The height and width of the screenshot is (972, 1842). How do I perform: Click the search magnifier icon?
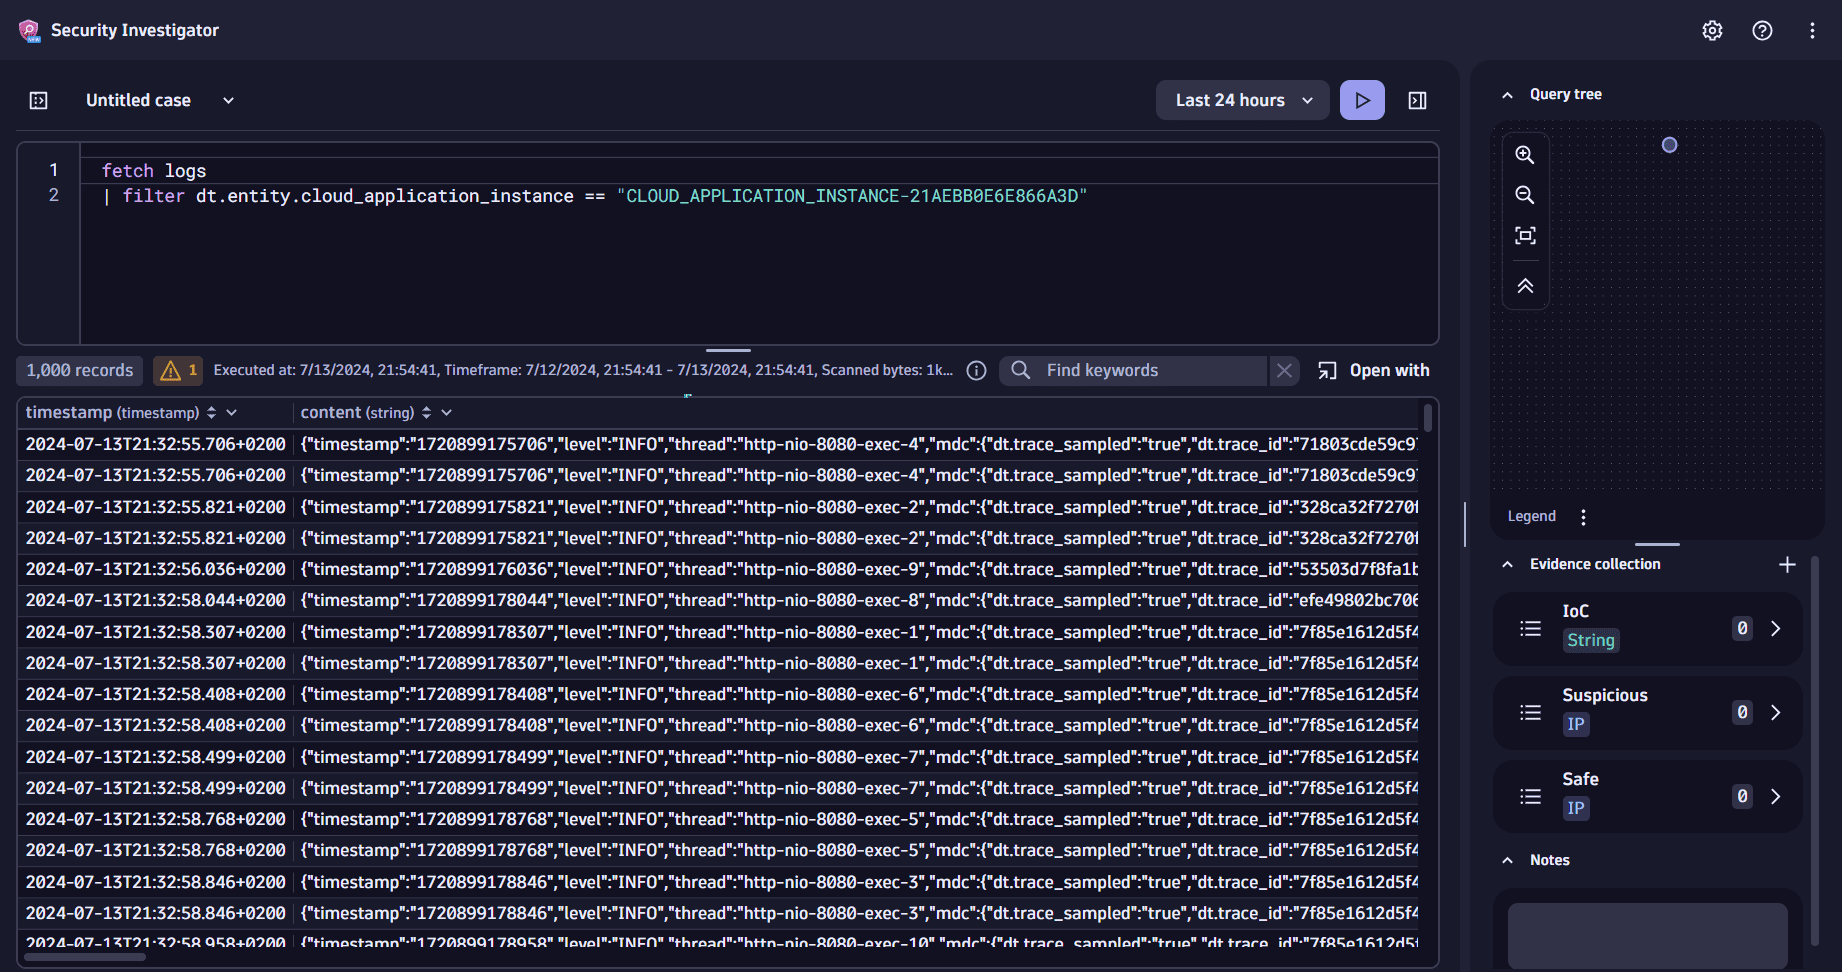pos(1020,371)
